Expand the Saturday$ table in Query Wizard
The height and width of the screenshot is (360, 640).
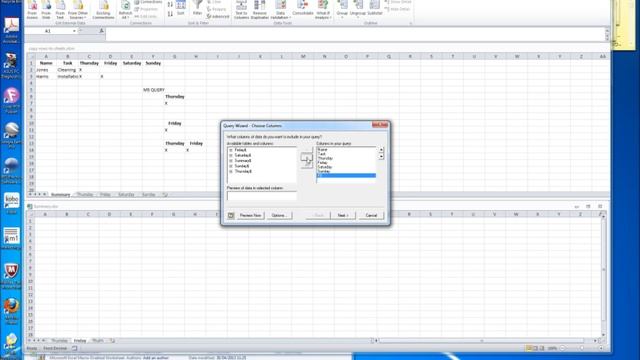click(231, 156)
